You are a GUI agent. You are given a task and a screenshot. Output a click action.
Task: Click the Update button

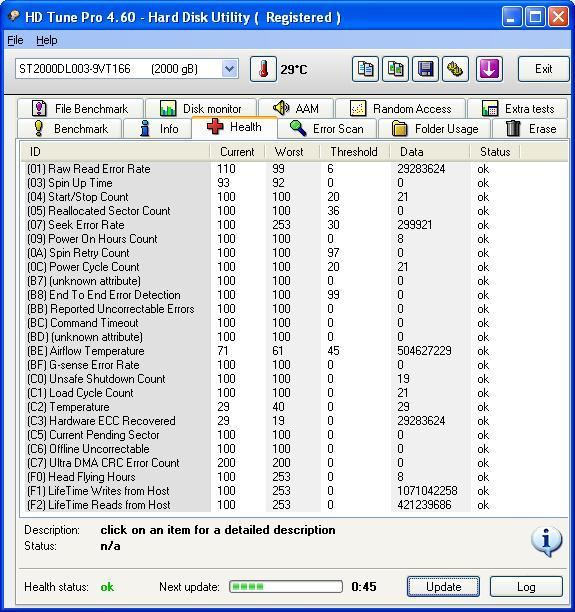pyautogui.click(x=443, y=587)
